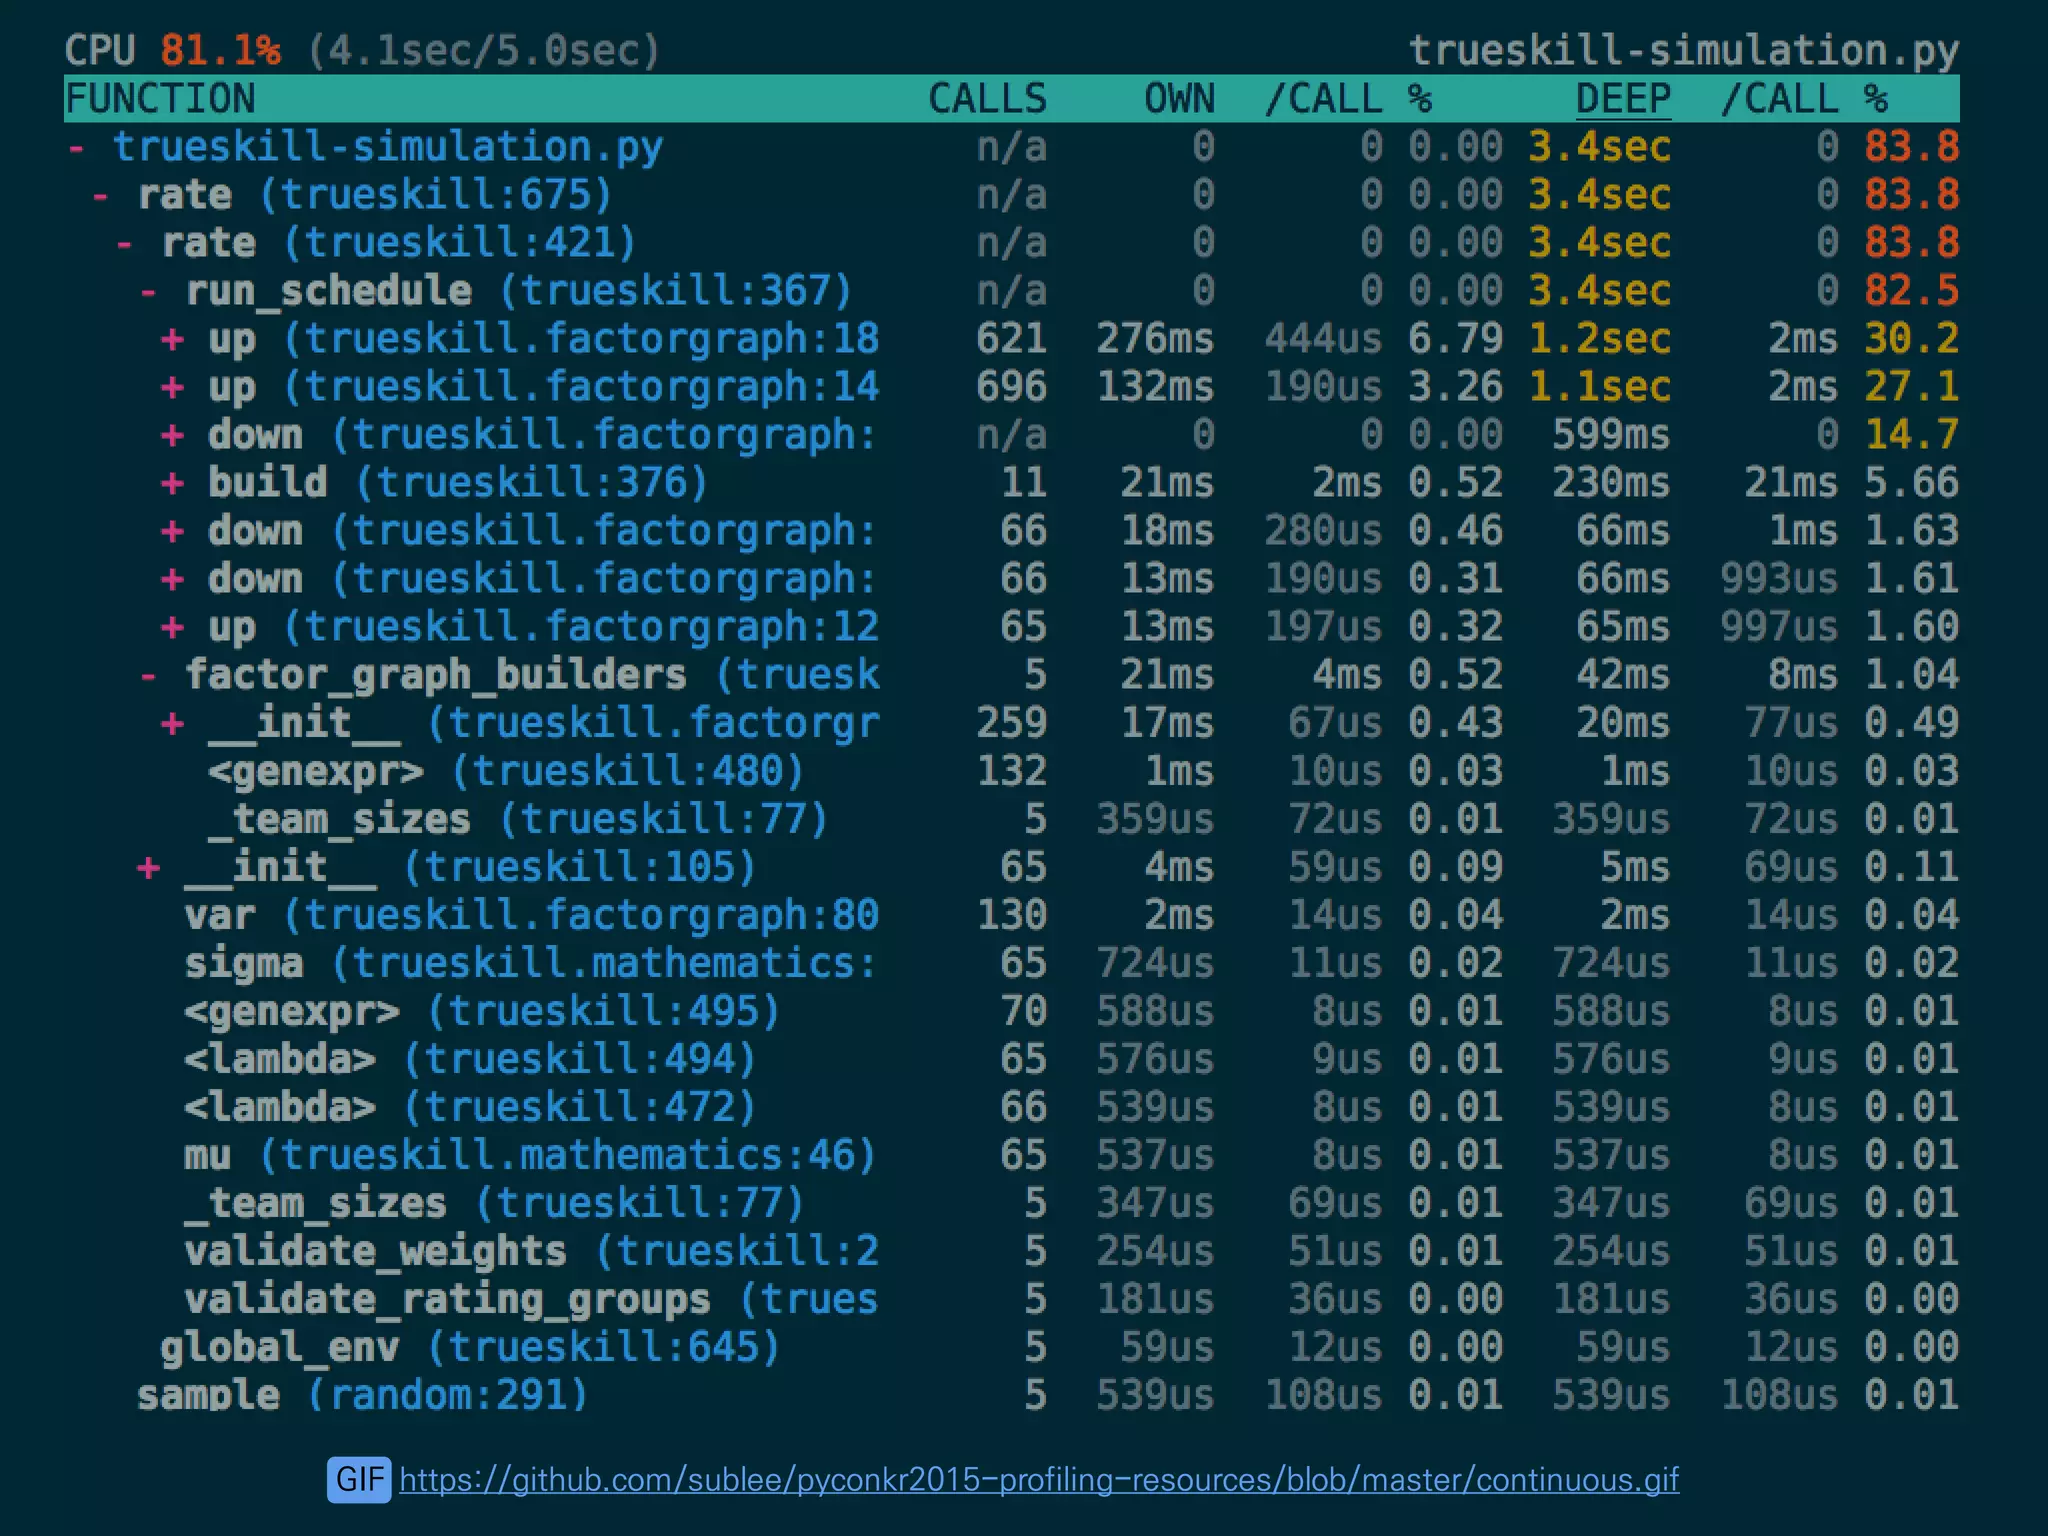The width and height of the screenshot is (2048, 1536).
Task: Click the 82.5 deep percentage value
Action: pyautogui.click(x=1912, y=292)
